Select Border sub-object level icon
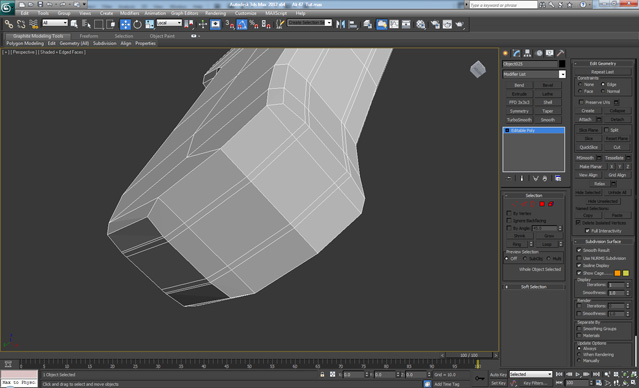639x388 pixels. point(533,204)
